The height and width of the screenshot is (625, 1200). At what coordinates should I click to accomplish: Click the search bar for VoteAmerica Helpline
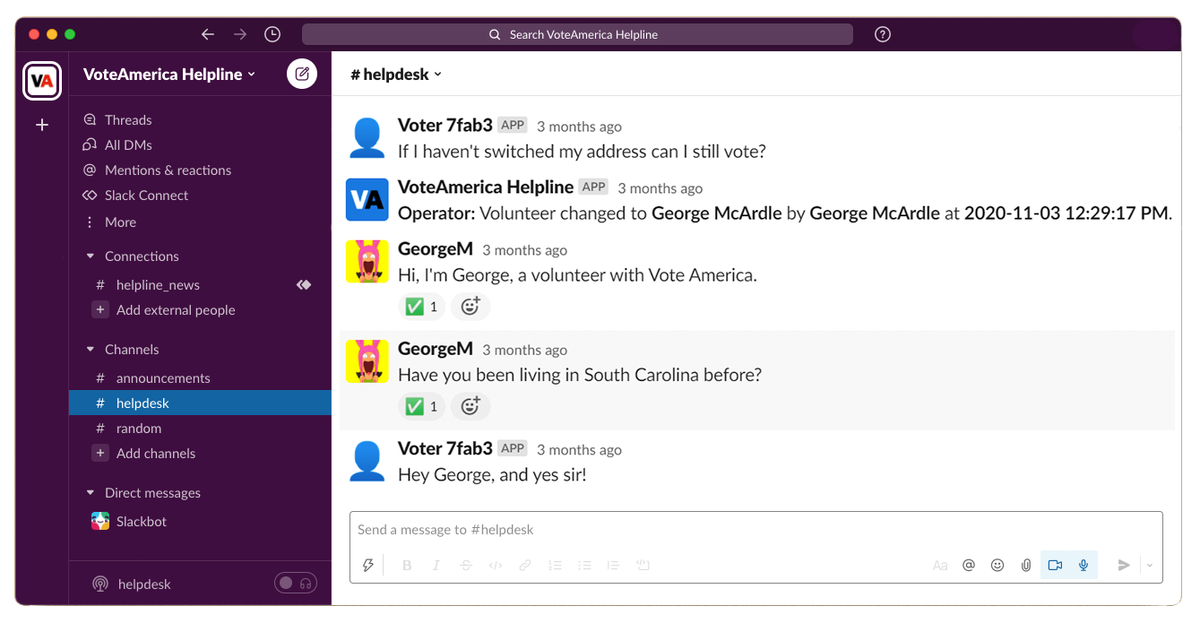[x=578, y=33]
